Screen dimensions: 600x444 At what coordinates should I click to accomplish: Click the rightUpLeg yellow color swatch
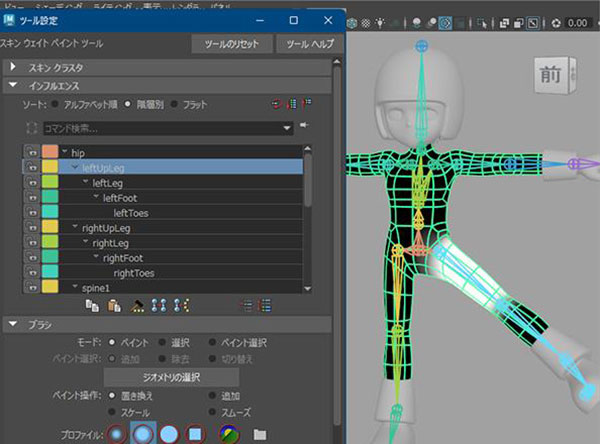pos(51,228)
